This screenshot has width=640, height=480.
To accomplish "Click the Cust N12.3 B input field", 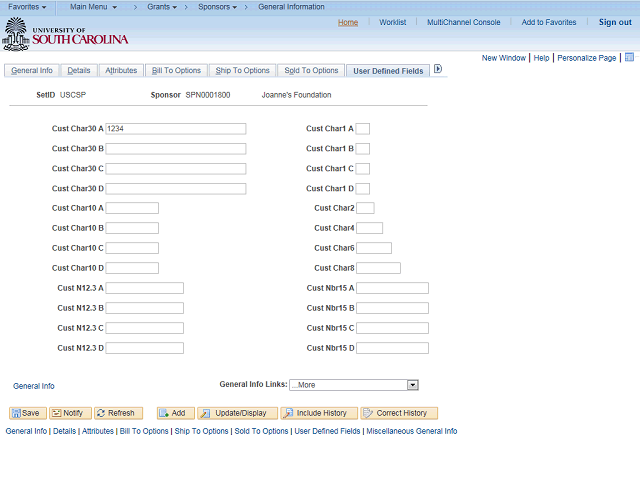I will 144,308.
